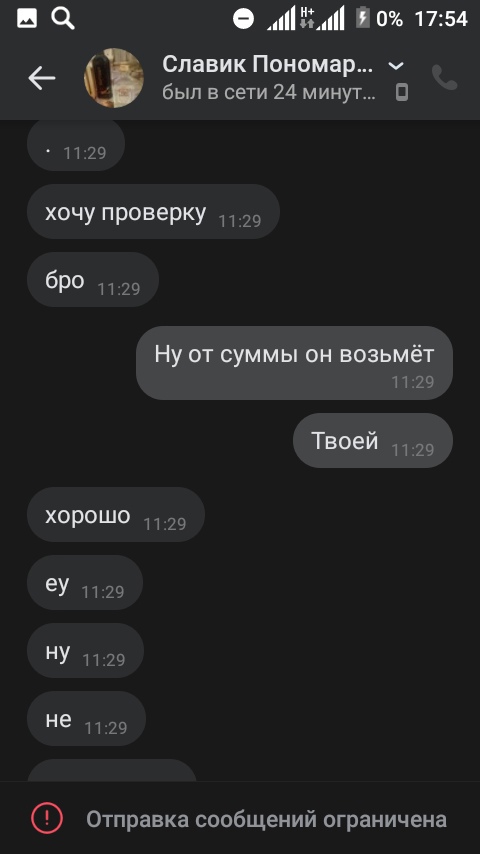Tap the contact name Славик Пономар header
The height and width of the screenshot is (854, 480).
(268, 65)
